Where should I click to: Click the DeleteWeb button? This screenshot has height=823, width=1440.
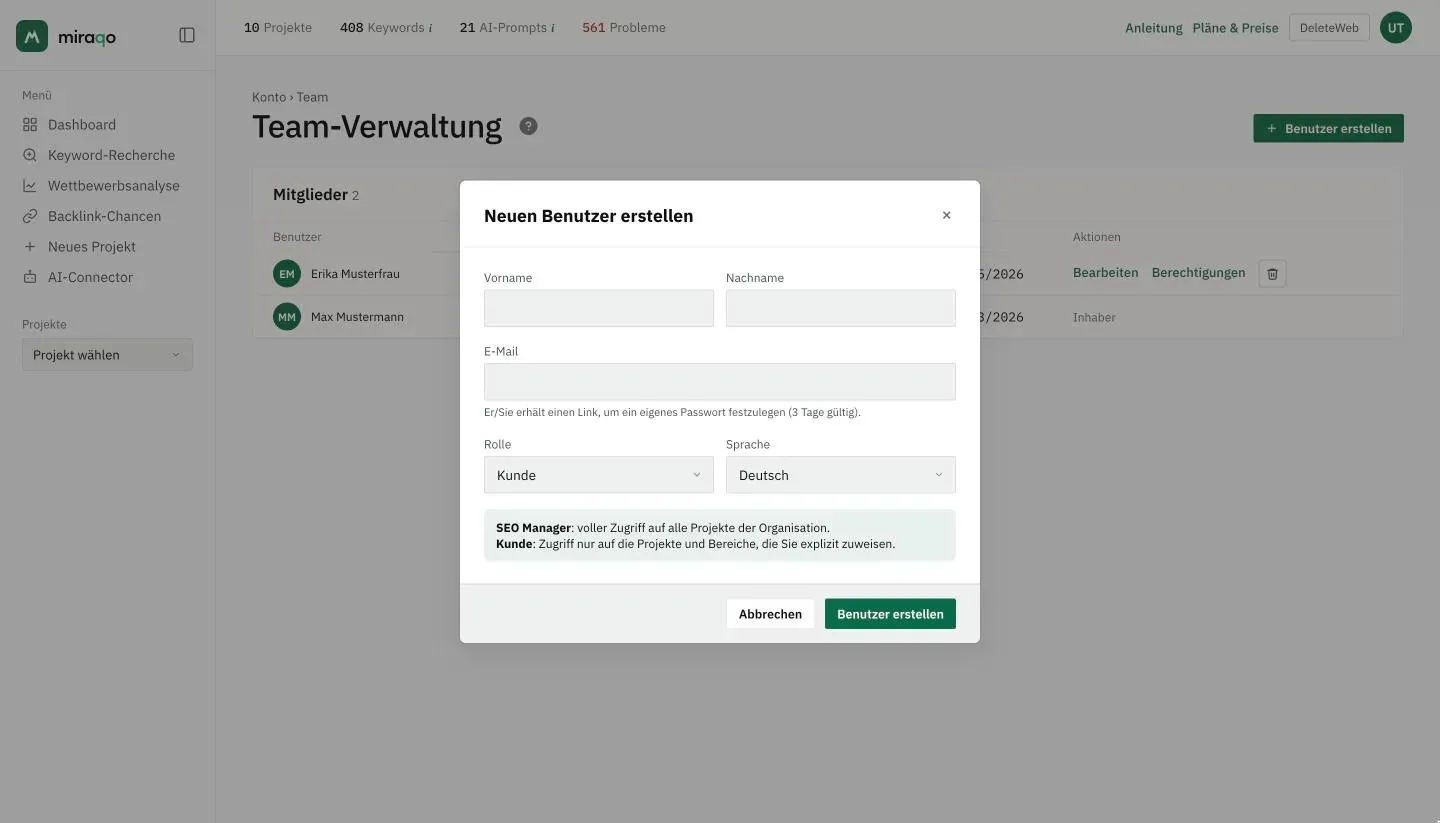(x=1329, y=28)
